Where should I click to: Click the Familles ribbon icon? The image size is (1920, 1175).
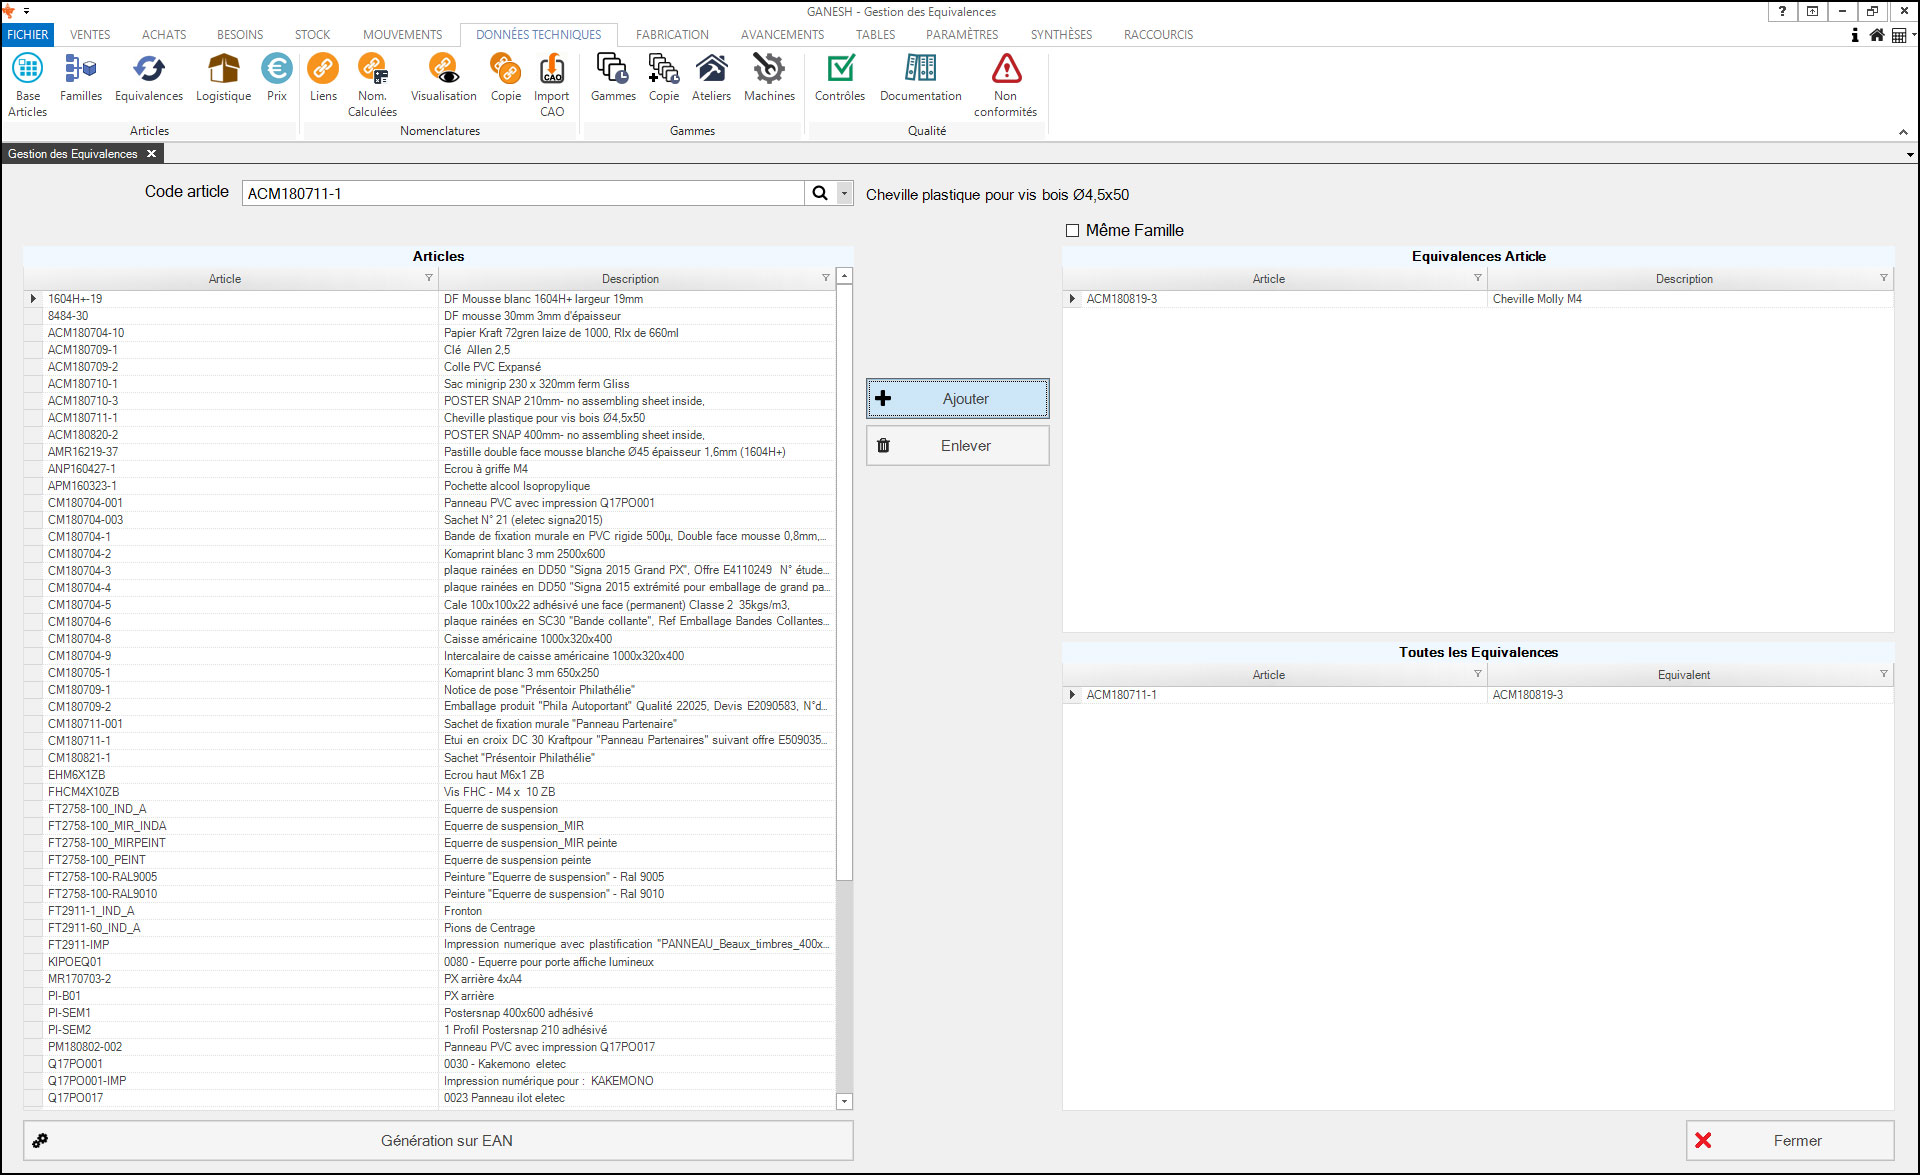(80, 70)
